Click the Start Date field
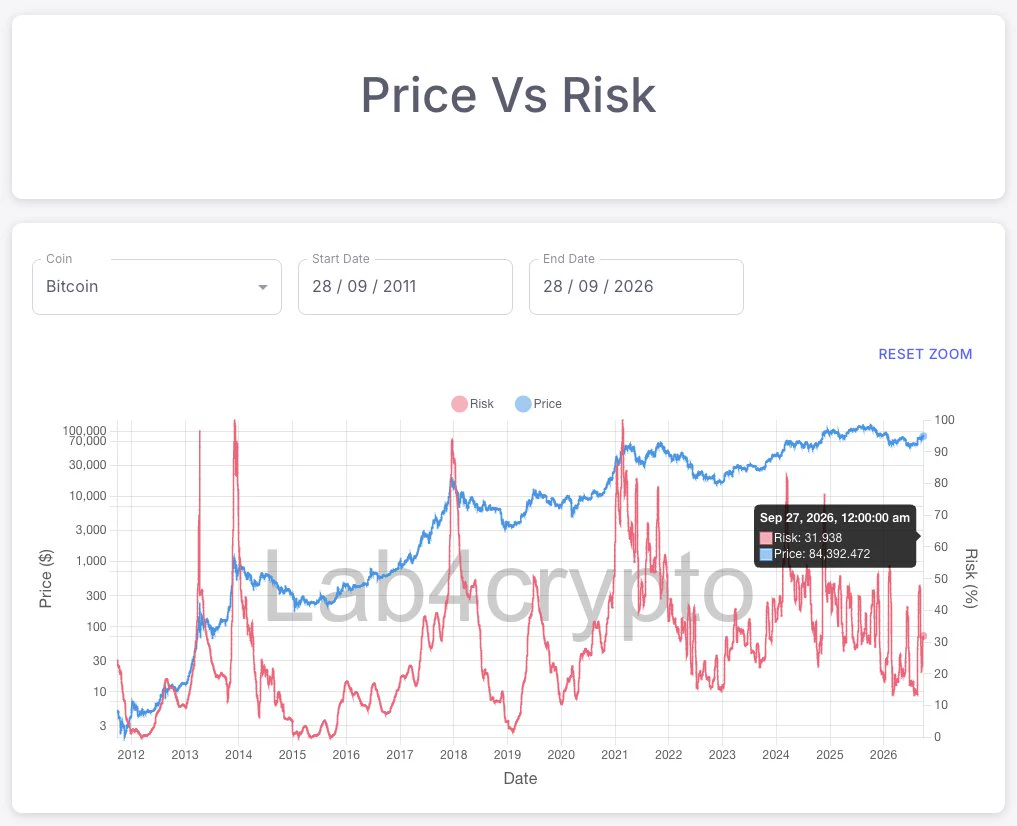Viewport: 1017px width, 826px height. pyautogui.click(x=405, y=287)
